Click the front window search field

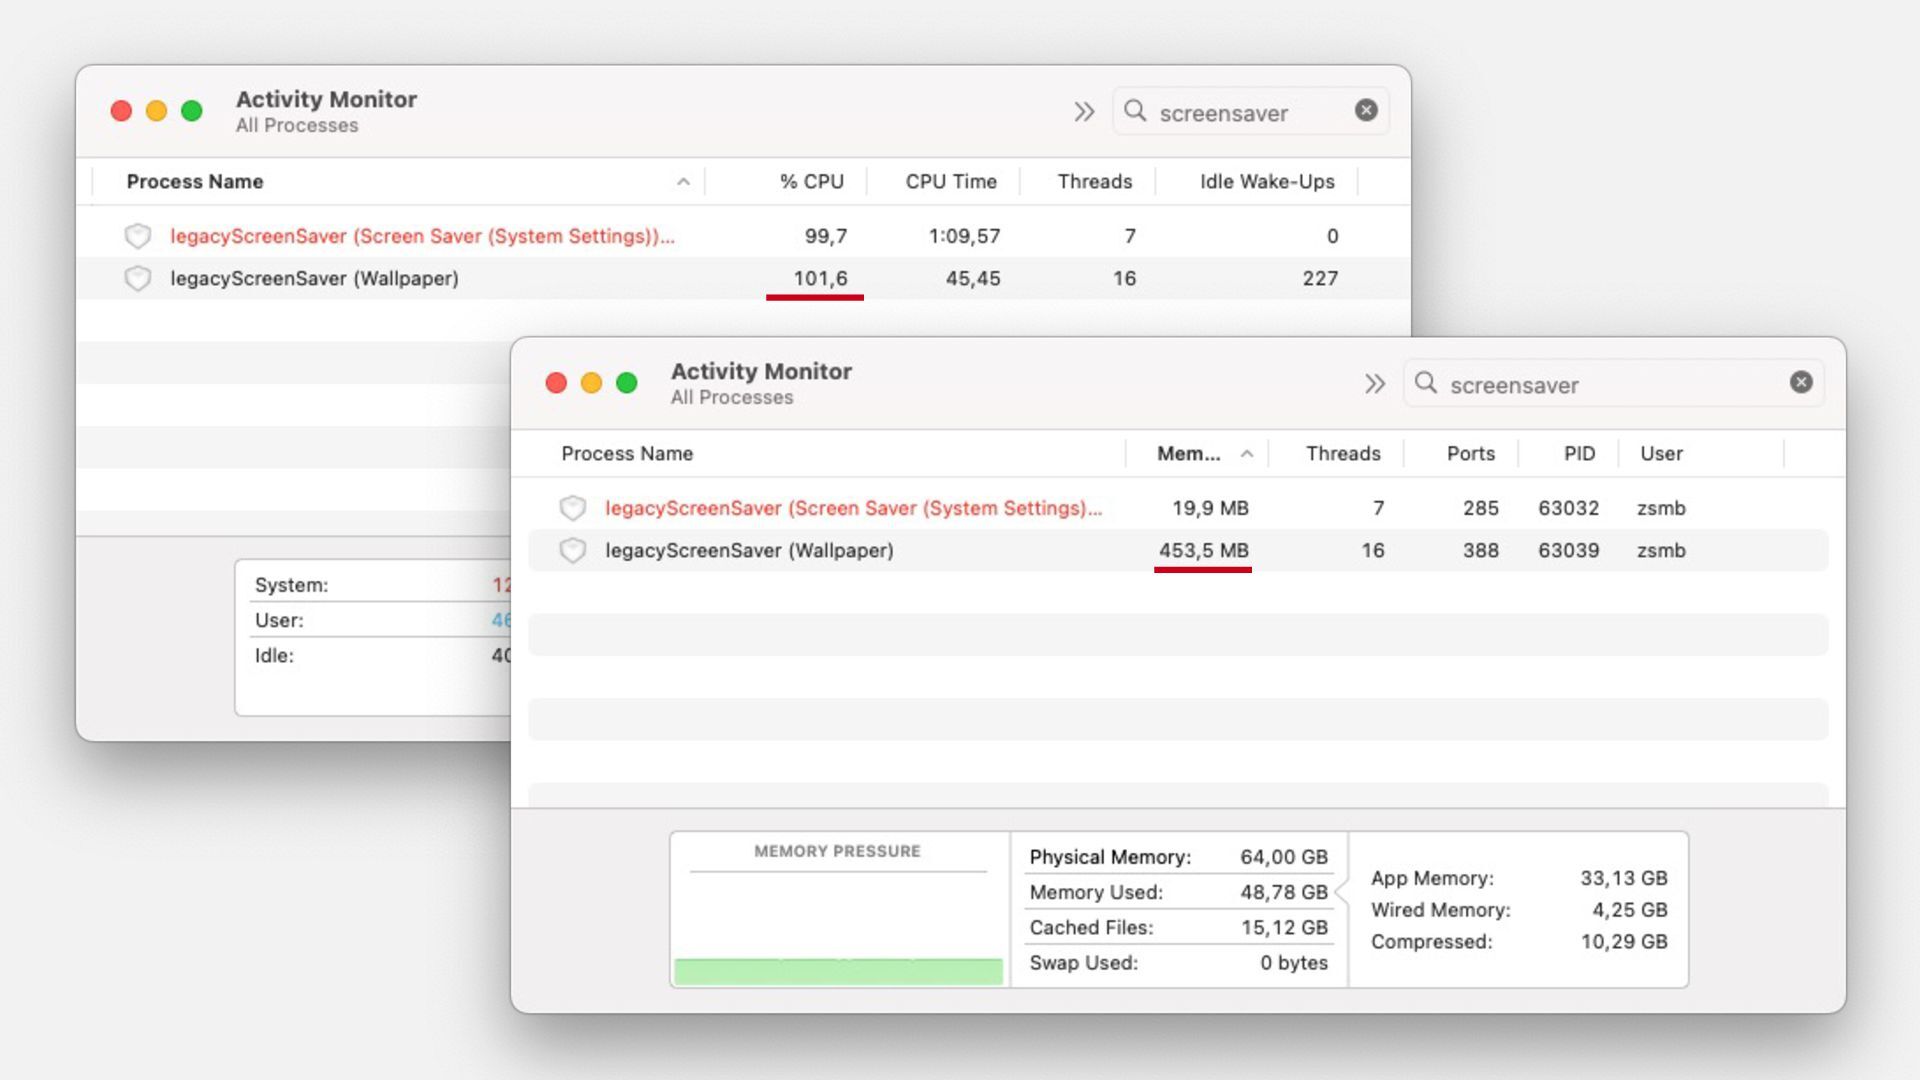(x=1600, y=385)
